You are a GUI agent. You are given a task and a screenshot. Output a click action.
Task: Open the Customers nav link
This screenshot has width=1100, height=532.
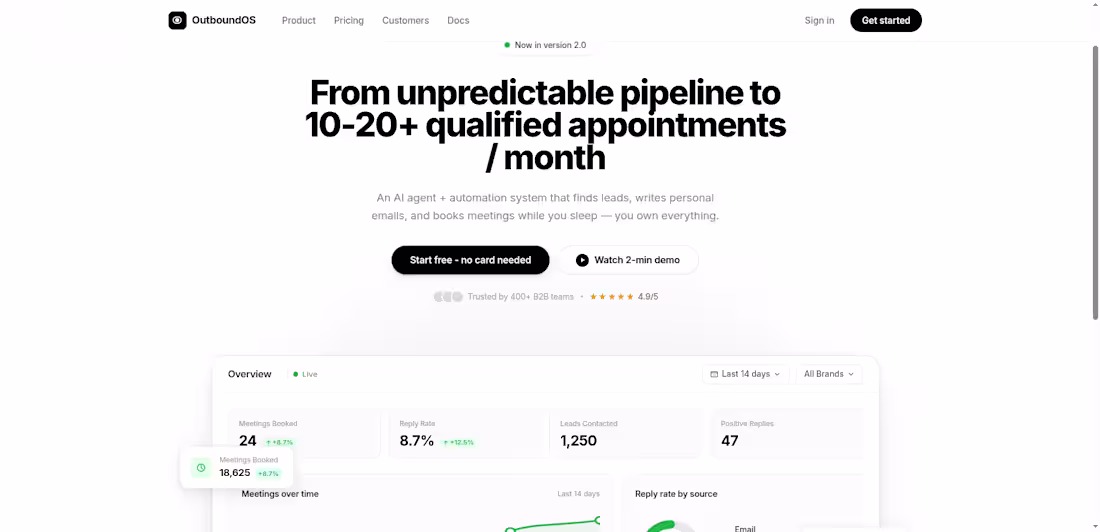[405, 20]
